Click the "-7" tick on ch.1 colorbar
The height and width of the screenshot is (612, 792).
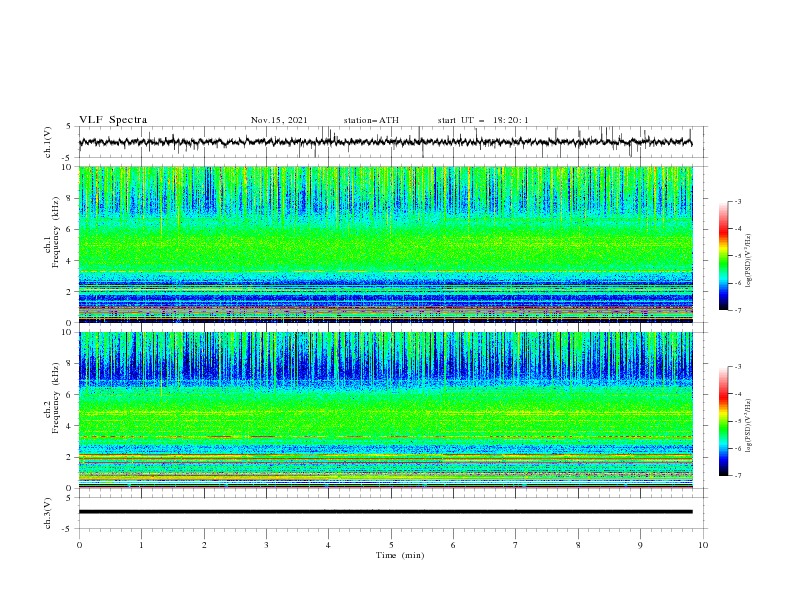738,310
